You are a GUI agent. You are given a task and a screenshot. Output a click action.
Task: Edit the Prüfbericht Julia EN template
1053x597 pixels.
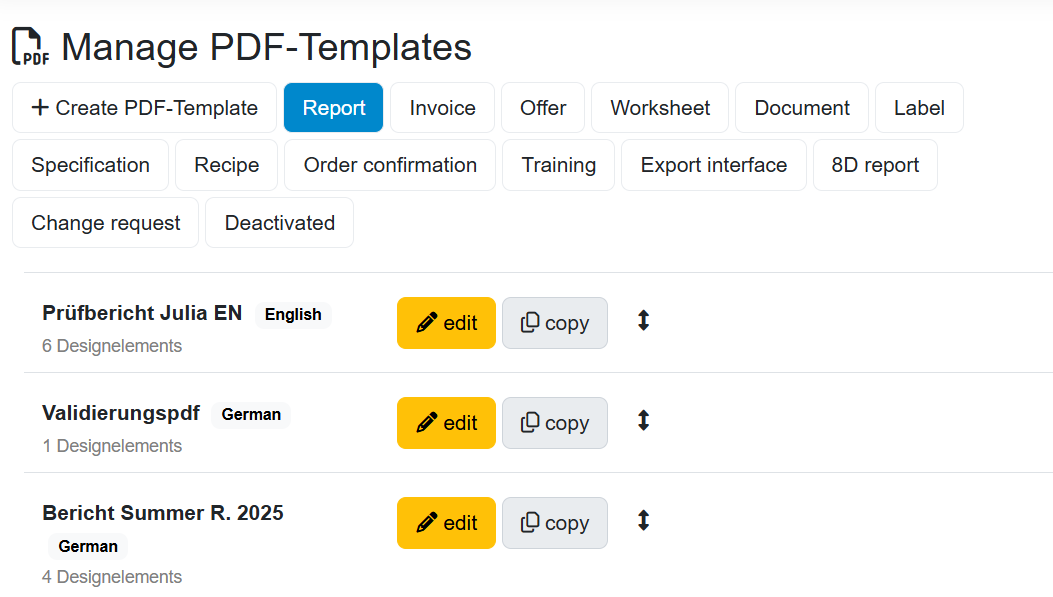tap(446, 323)
